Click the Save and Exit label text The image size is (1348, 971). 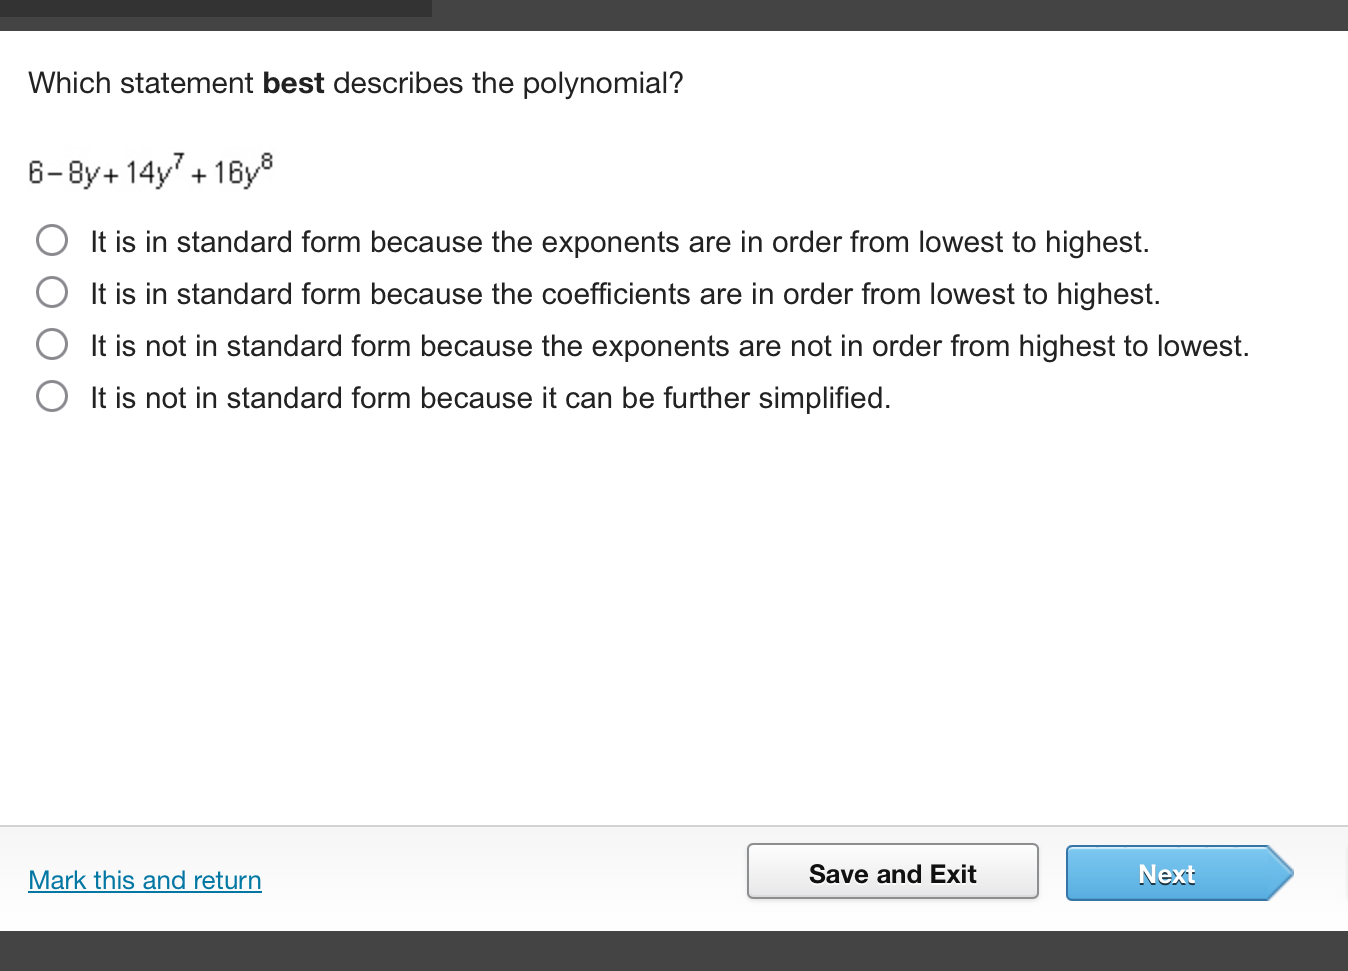[x=893, y=873]
